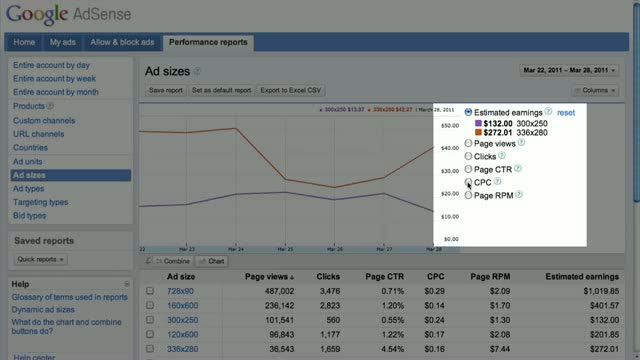Check the 120x600 row checkbox
640x360 pixels.
pos(150,334)
